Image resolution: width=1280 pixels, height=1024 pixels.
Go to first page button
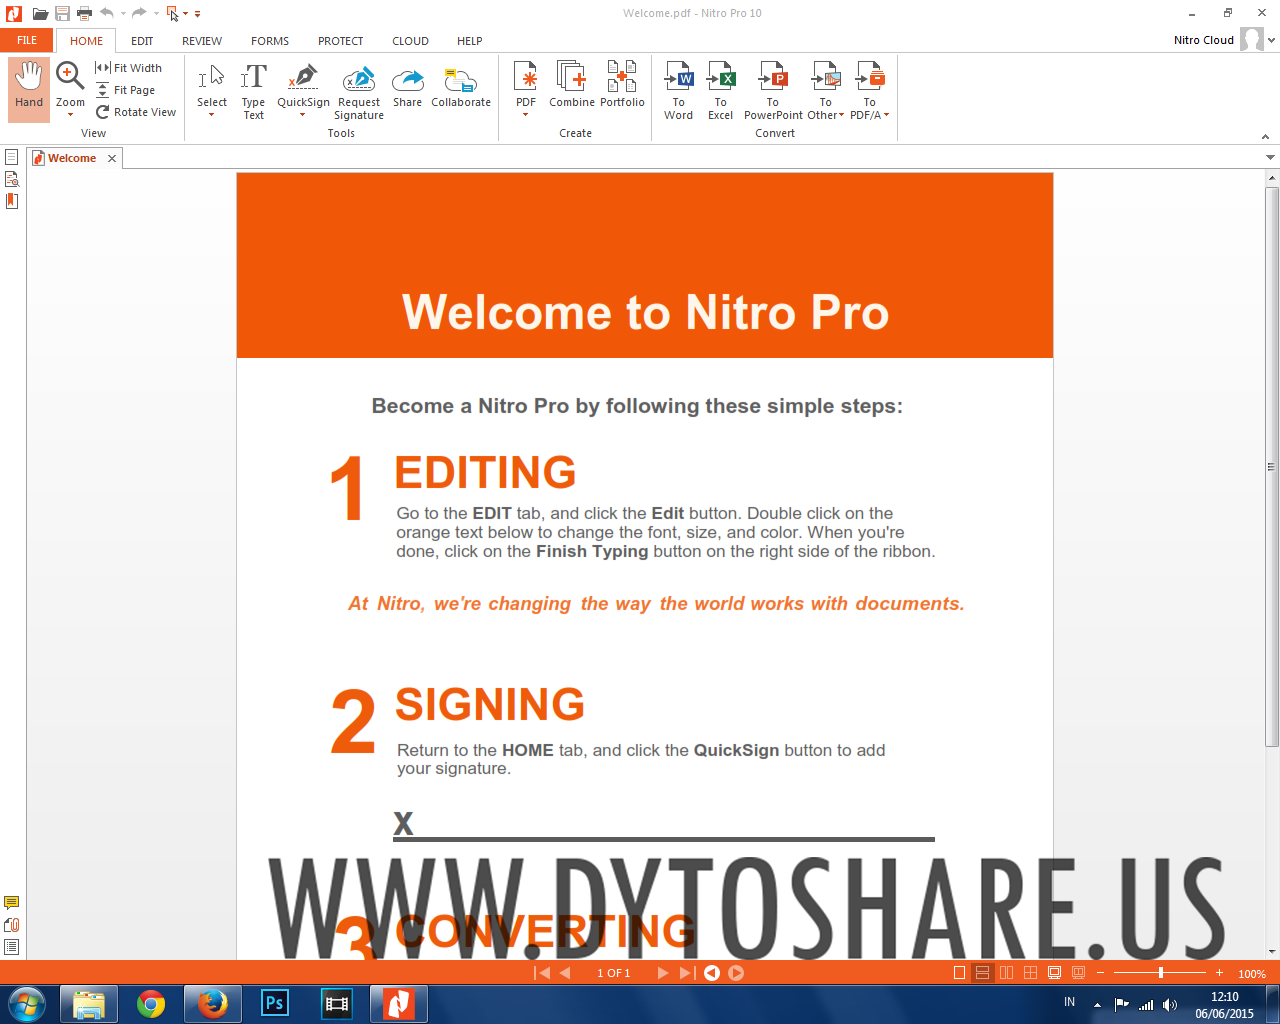[542, 973]
